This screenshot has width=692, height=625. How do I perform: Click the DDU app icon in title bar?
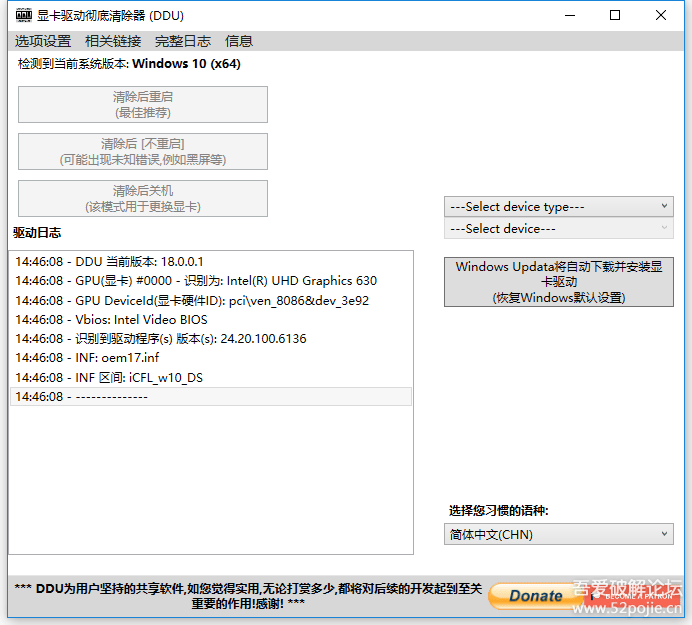click(24, 15)
